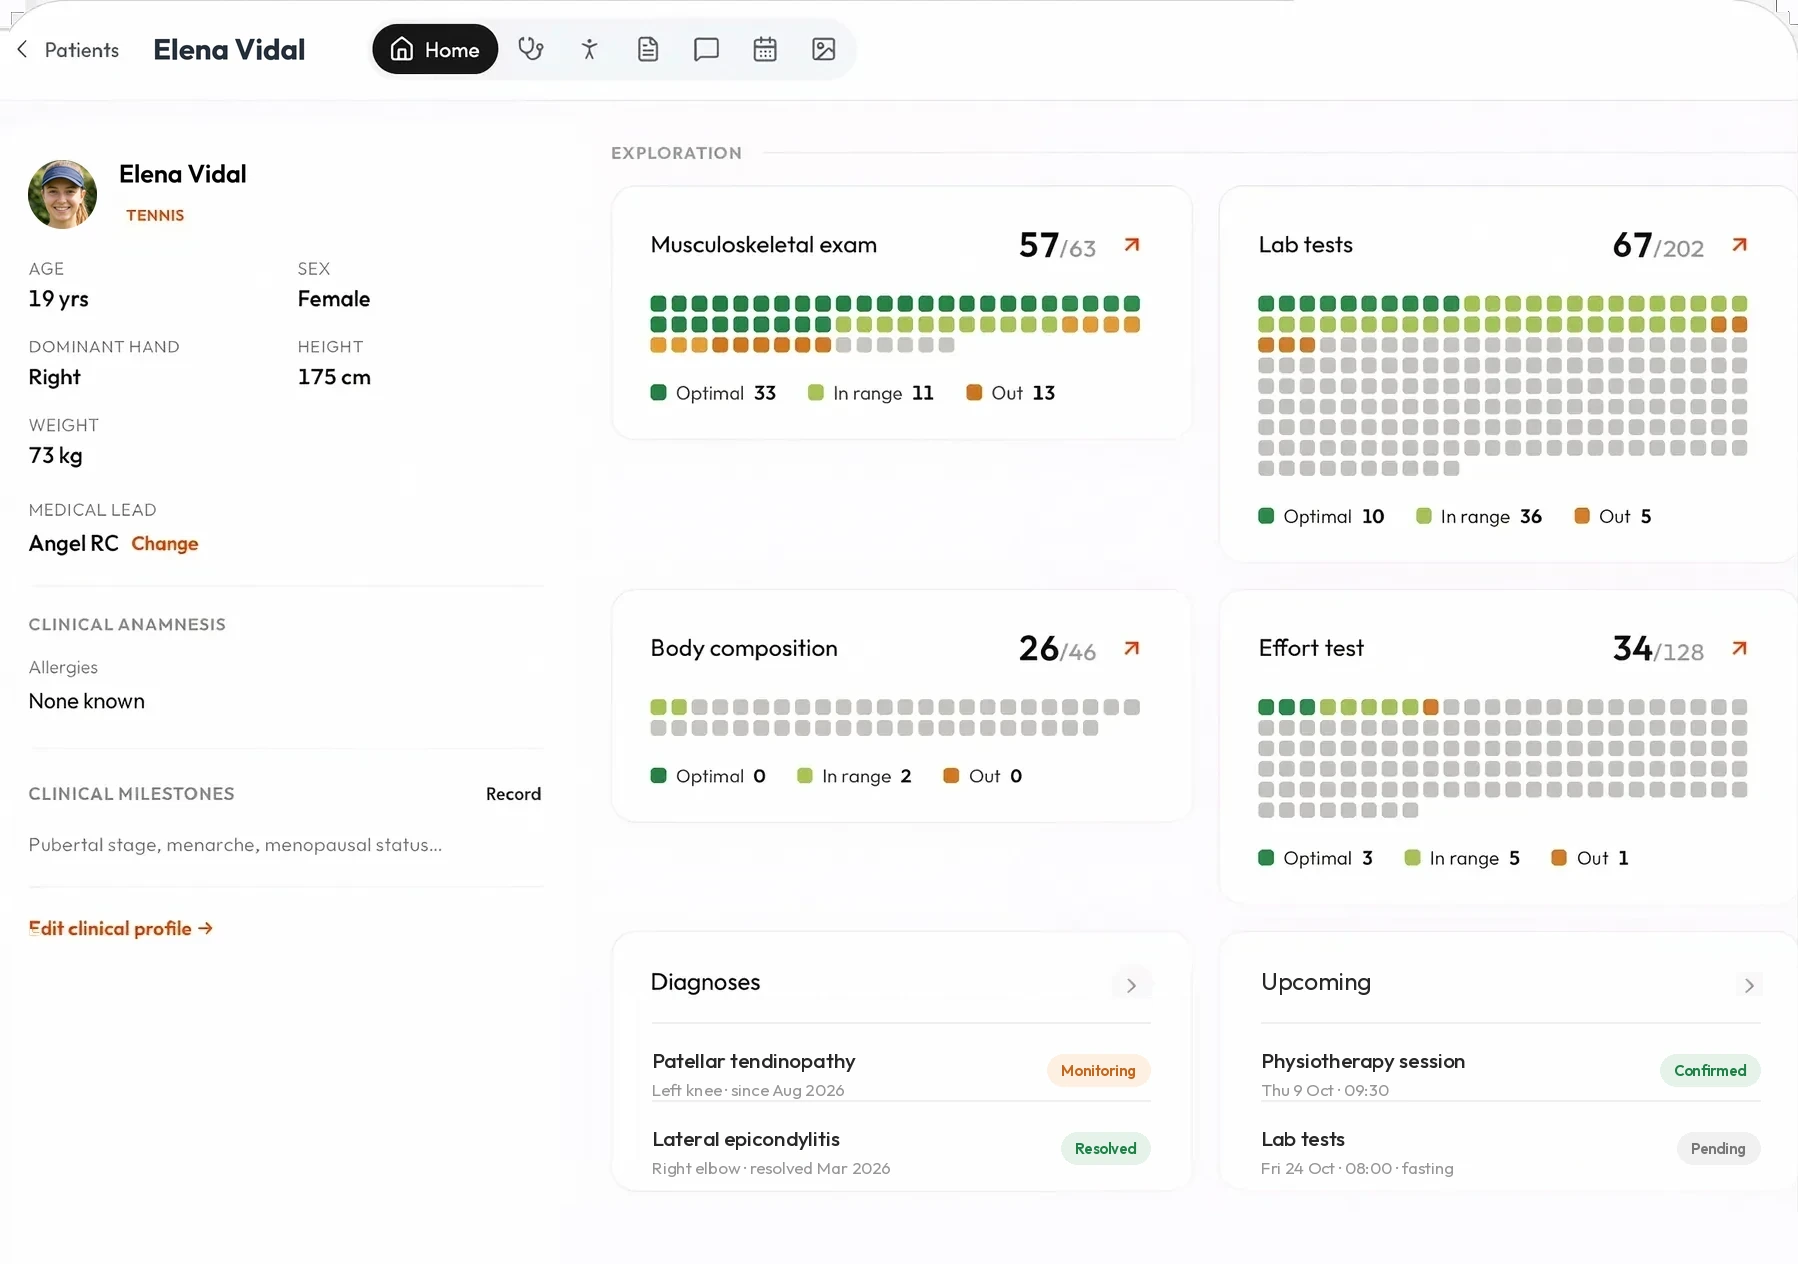
Task: Click the clinical milestones placeholder text
Action: [x=235, y=845]
